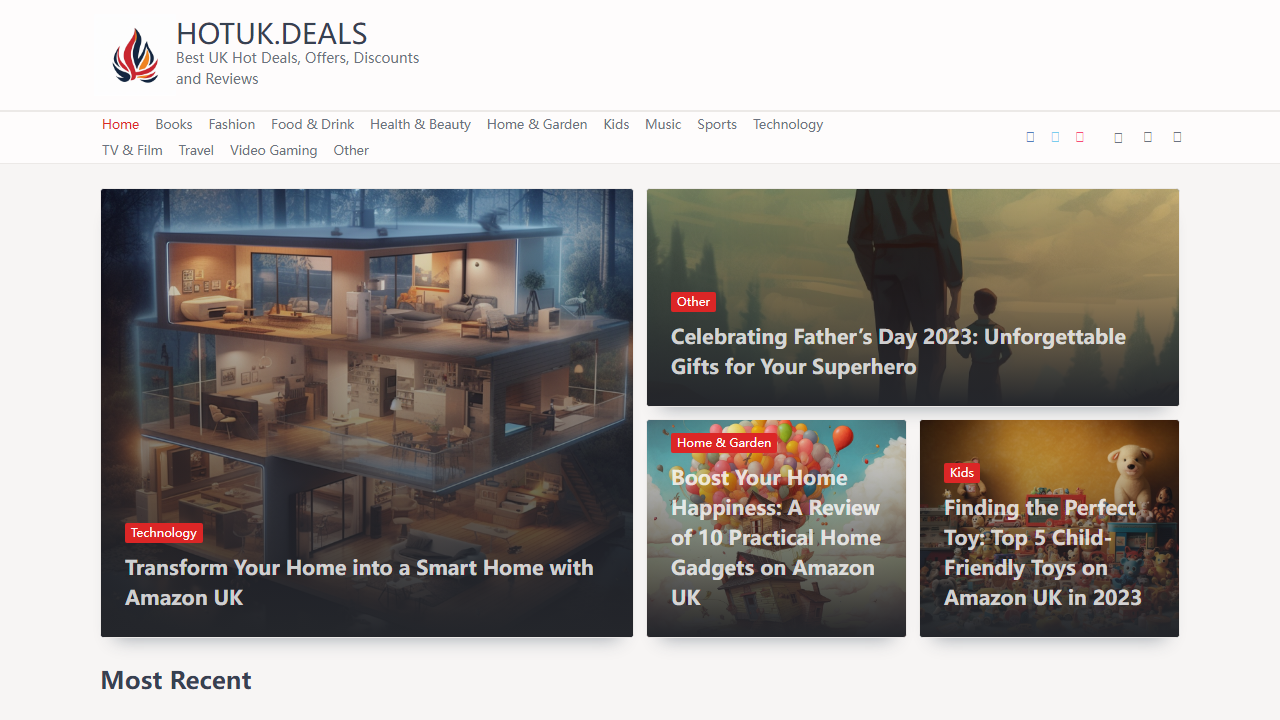The height and width of the screenshot is (720, 1280).
Task: Click the HOTUK.DEALS flame logo
Action: 136,55
